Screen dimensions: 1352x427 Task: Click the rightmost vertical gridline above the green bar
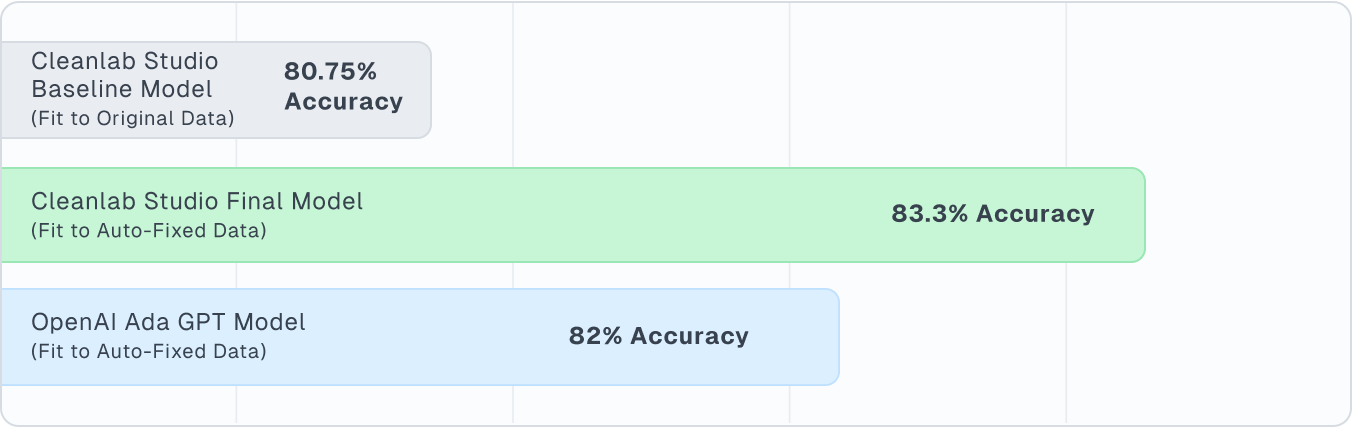[1066, 100]
